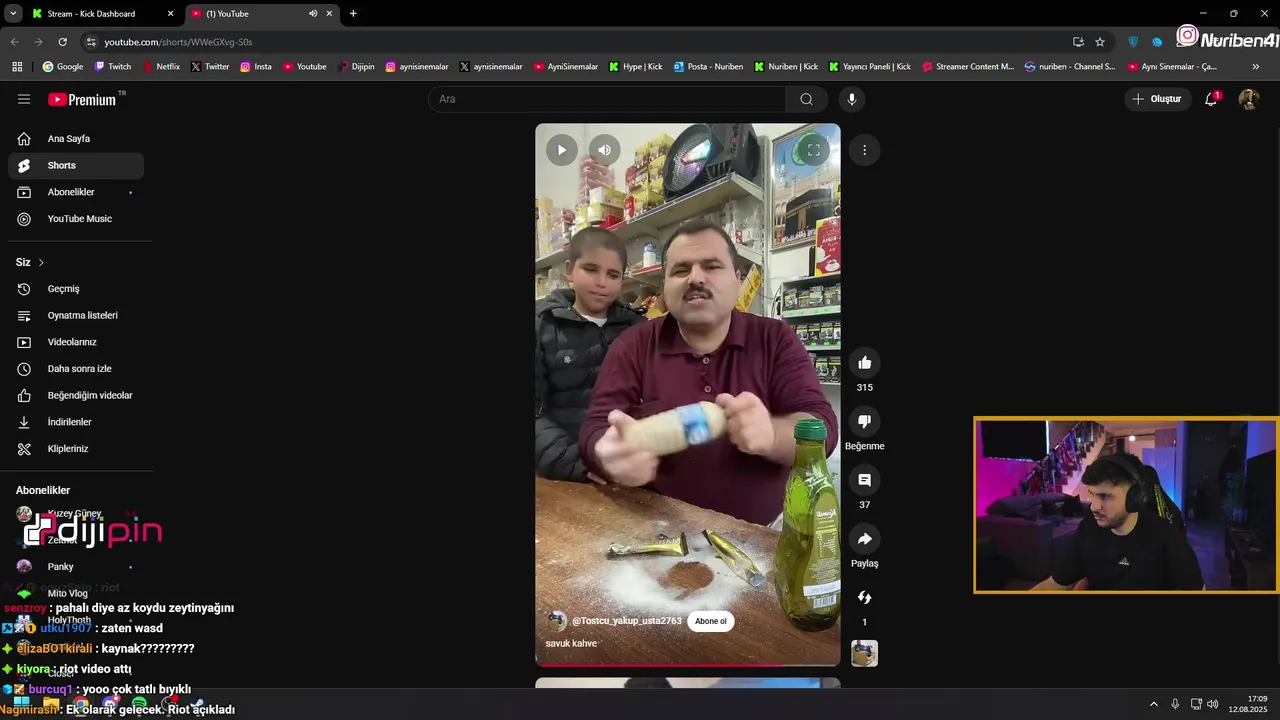Open the Shorts three-dot more options menu
1280x720 pixels.
(x=864, y=150)
